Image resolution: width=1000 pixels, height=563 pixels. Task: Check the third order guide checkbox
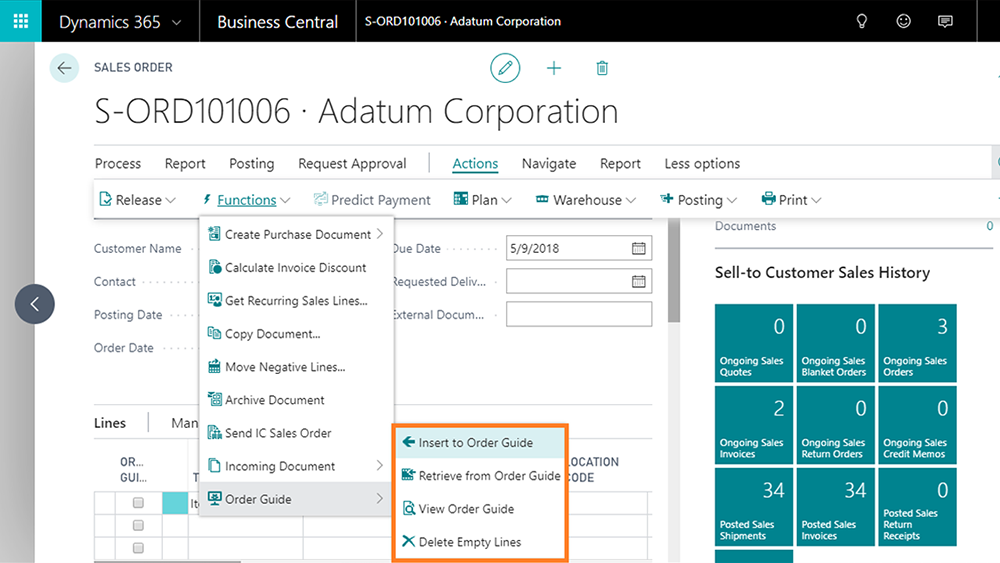point(138,548)
